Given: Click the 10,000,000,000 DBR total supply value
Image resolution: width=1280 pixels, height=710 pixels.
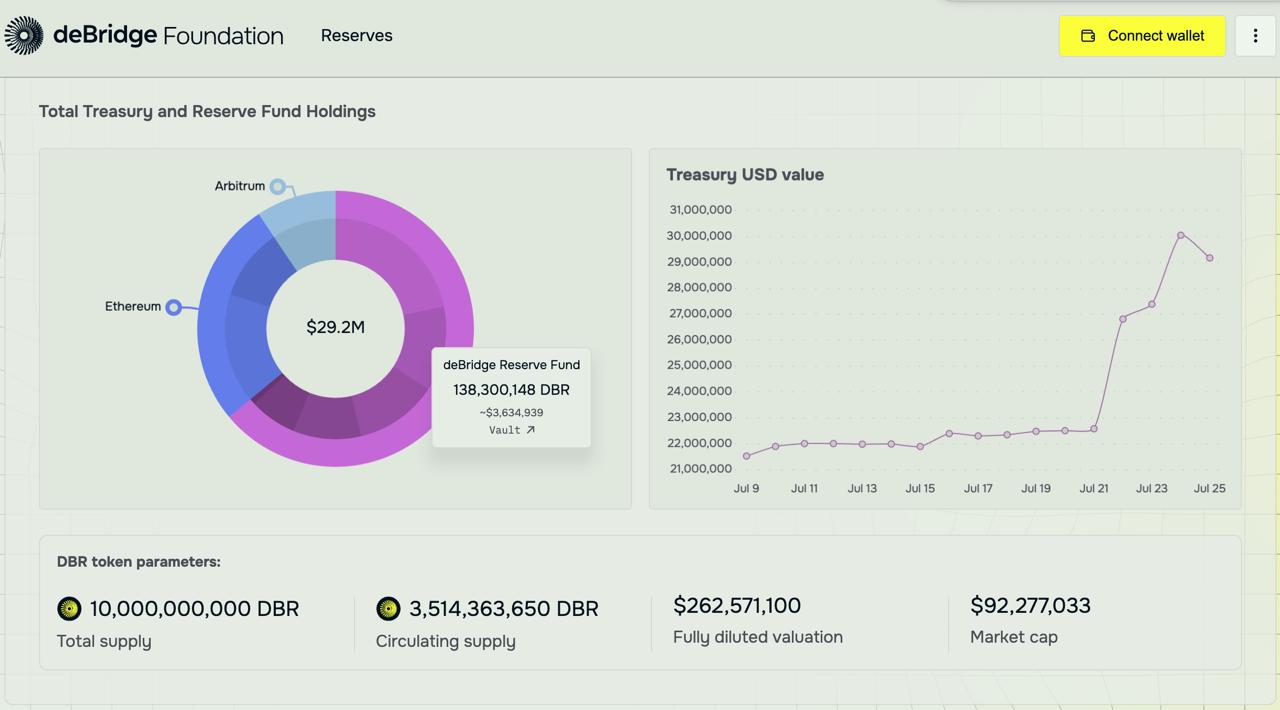Looking at the screenshot, I should (x=194, y=608).
